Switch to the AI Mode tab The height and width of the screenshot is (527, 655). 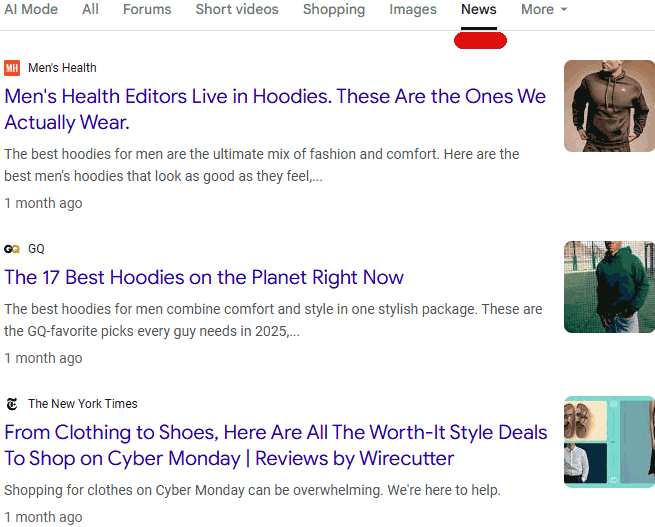coord(31,10)
